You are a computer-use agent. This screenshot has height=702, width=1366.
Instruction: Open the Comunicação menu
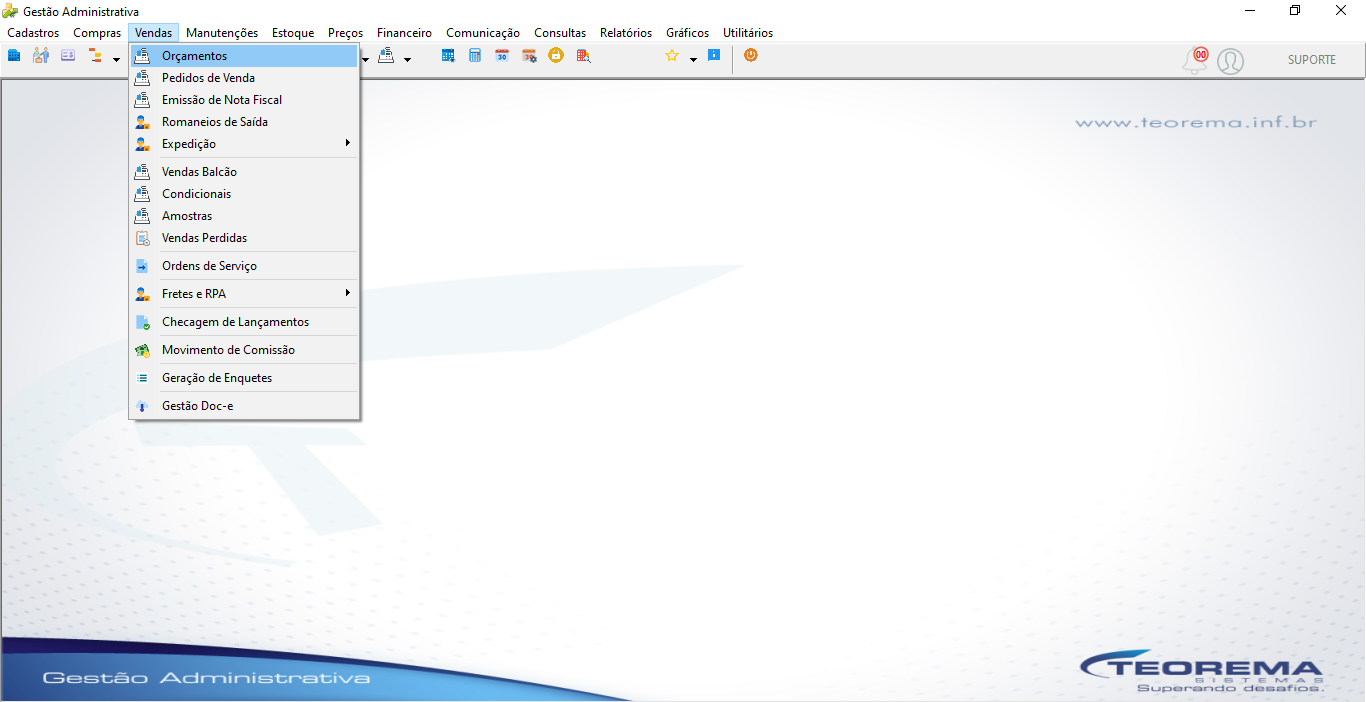483,33
